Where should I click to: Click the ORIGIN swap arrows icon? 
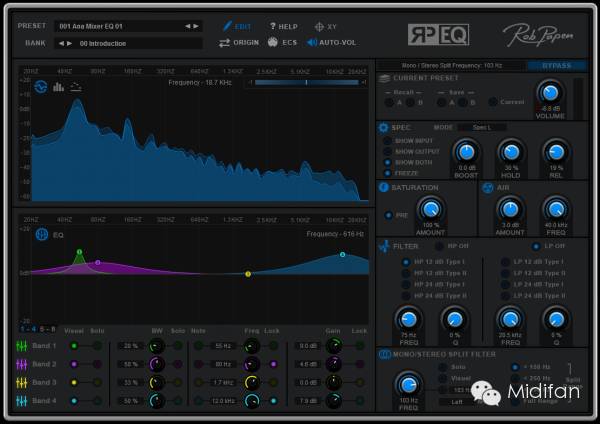224,43
